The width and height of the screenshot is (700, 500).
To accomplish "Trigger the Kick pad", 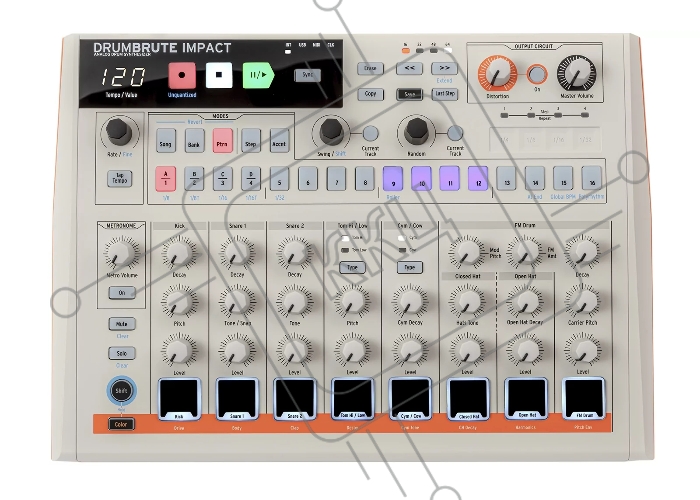I will tap(179, 399).
